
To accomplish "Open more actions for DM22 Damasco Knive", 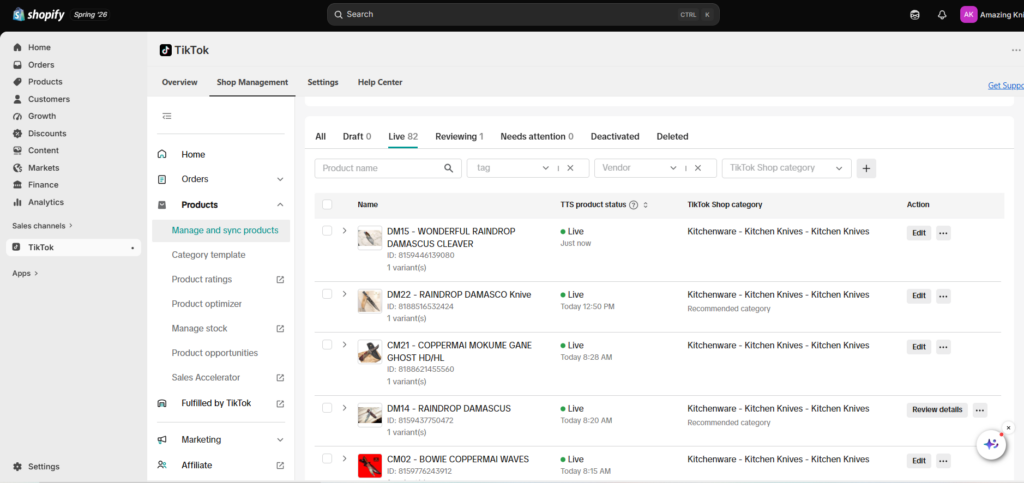I will pos(943,296).
